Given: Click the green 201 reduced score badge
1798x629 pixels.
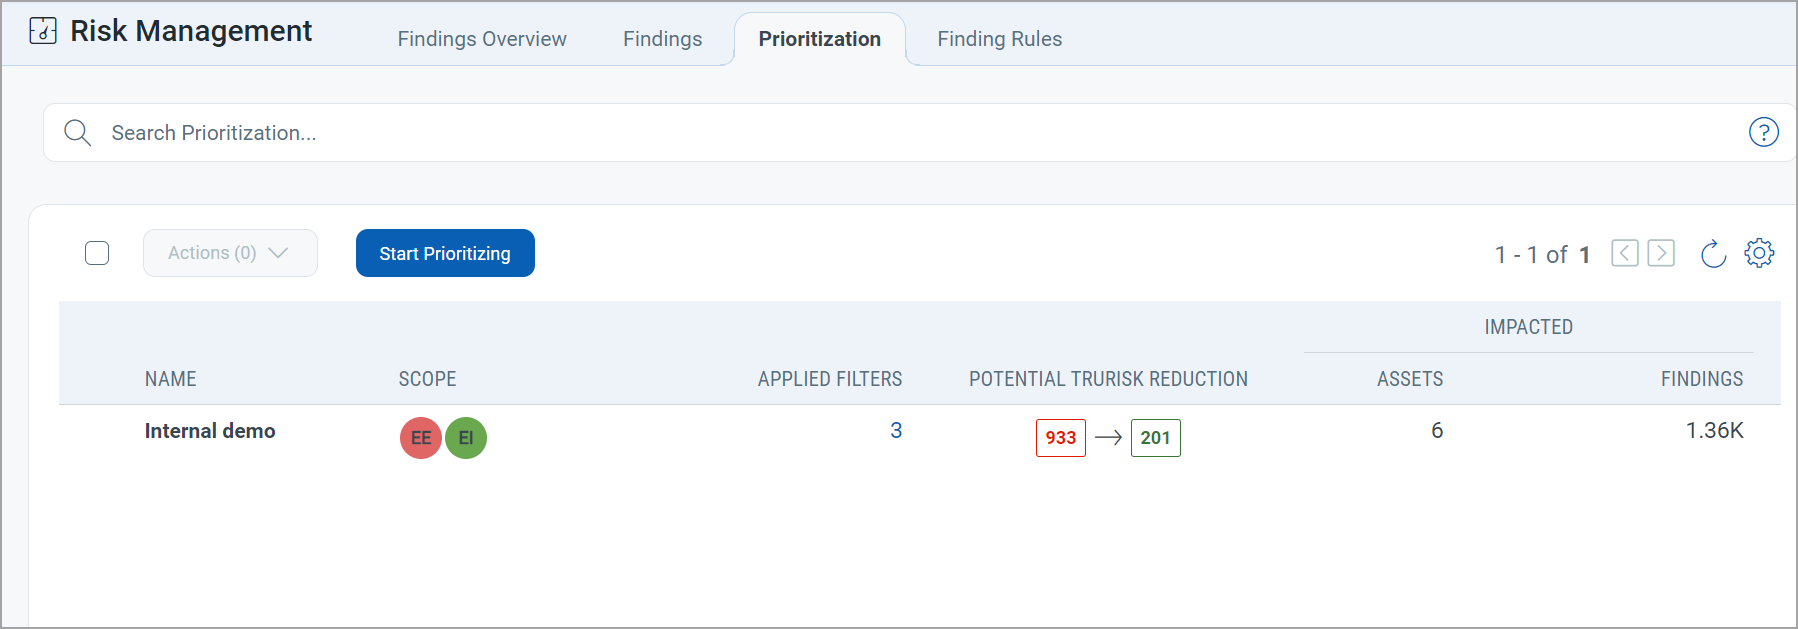Looking at the screenshot, I should 1155,437.
